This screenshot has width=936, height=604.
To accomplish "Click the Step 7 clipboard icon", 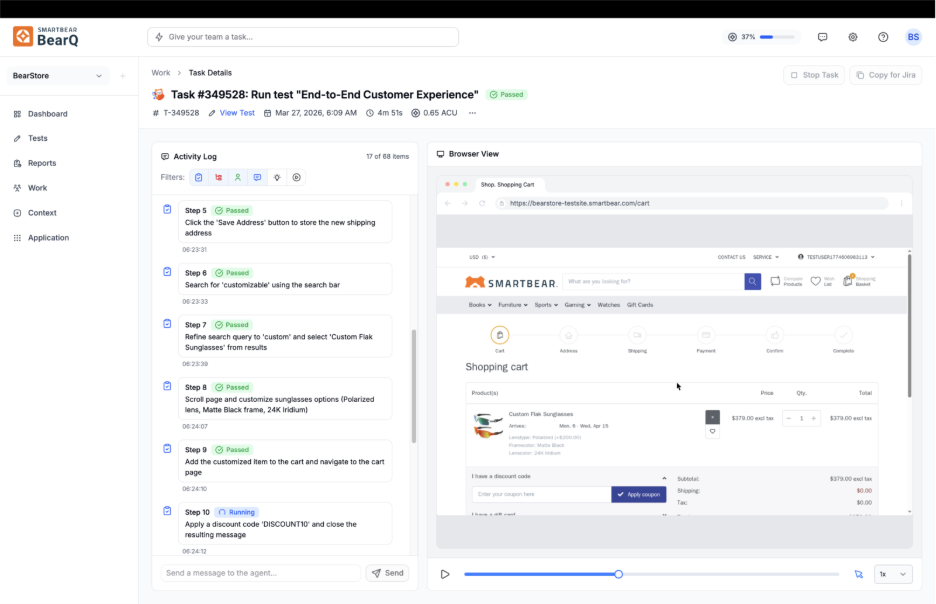I will click(167, 323).
